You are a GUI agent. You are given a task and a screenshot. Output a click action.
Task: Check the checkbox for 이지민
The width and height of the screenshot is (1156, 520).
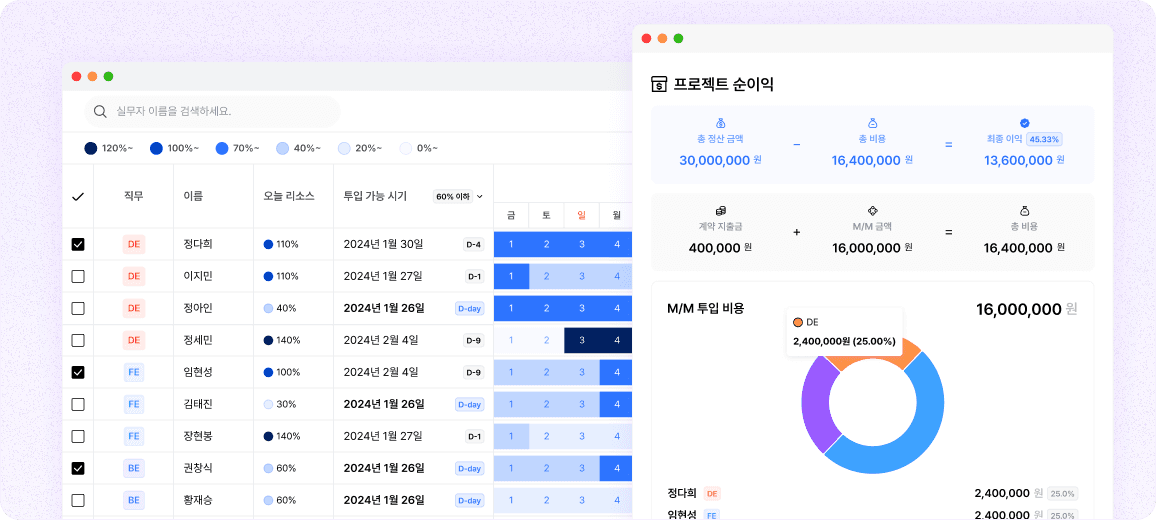[x=78, y=276]
